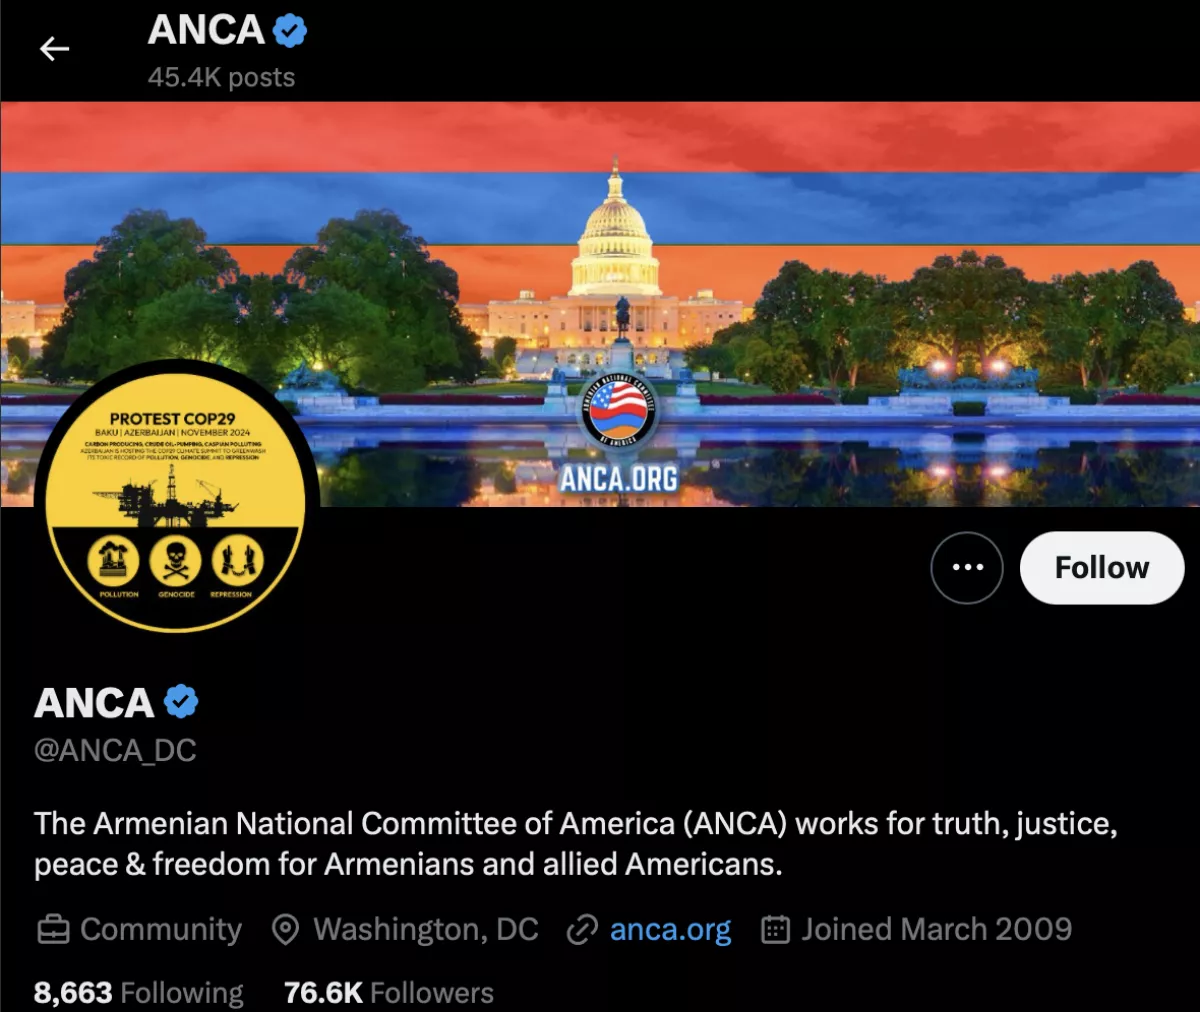
Task: Open the Protest COP29 profile picture
Action: 177,496
